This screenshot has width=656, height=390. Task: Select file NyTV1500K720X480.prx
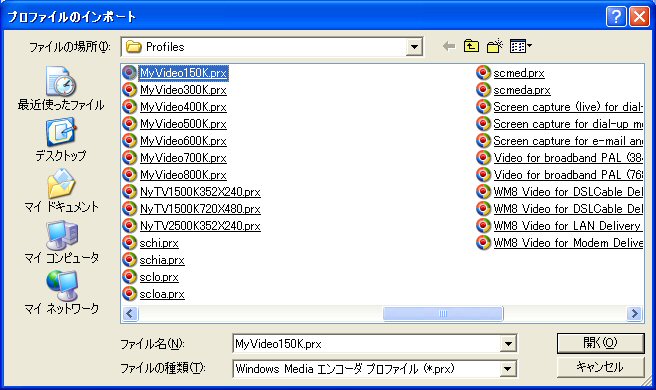(200, 209)
